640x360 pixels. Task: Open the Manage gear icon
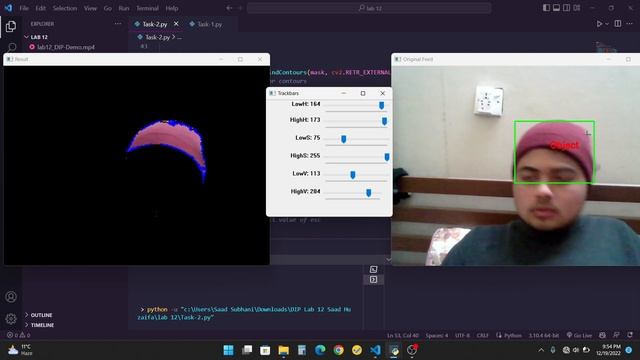pos(11,318)
